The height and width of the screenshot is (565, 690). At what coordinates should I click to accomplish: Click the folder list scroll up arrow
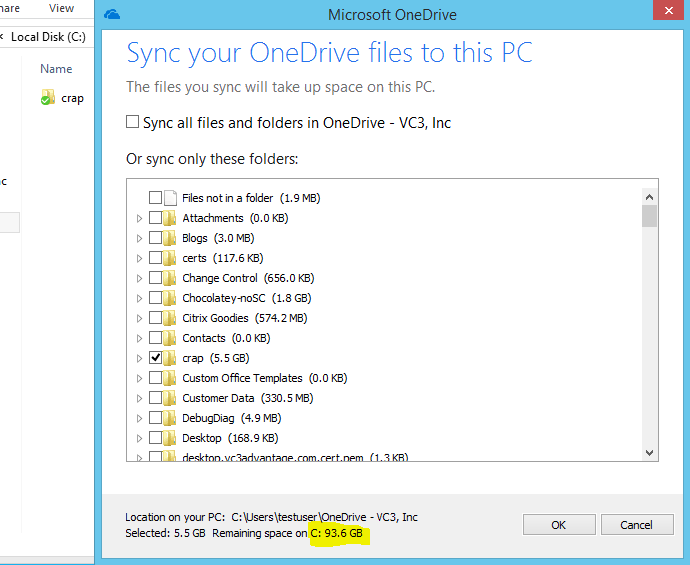(x=649, y=197)
